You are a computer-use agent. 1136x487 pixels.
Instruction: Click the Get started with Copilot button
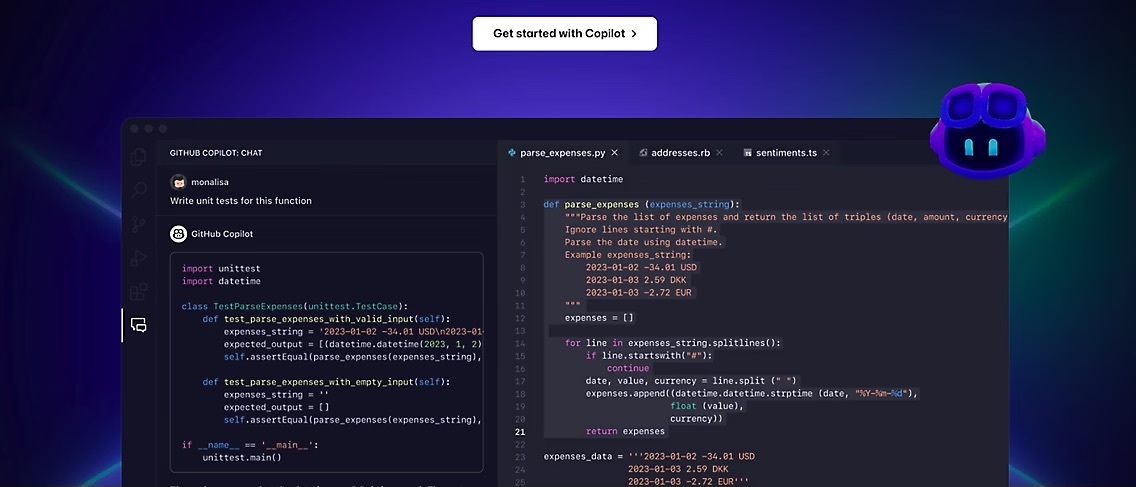point(564,33)
